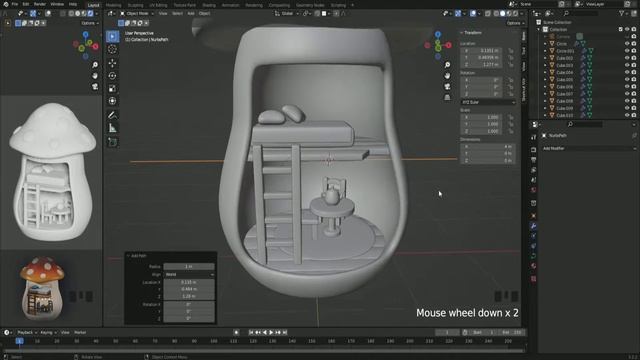This screenshot has width=640, height=360.
Task: Click zoom magnifier in left viewport
Action: tap(95, 65)
